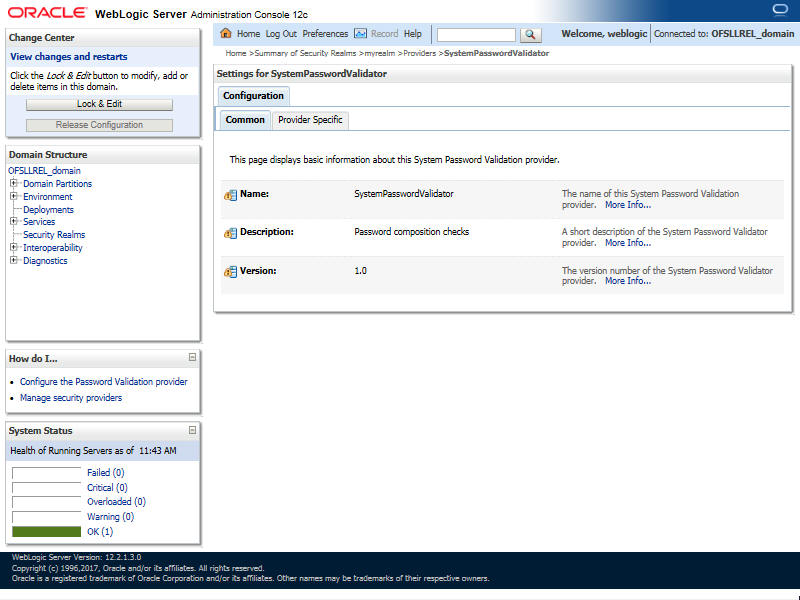Click the Lock & Edit button
This screenshot has width=800, height=600.
(x=99, y=104)
